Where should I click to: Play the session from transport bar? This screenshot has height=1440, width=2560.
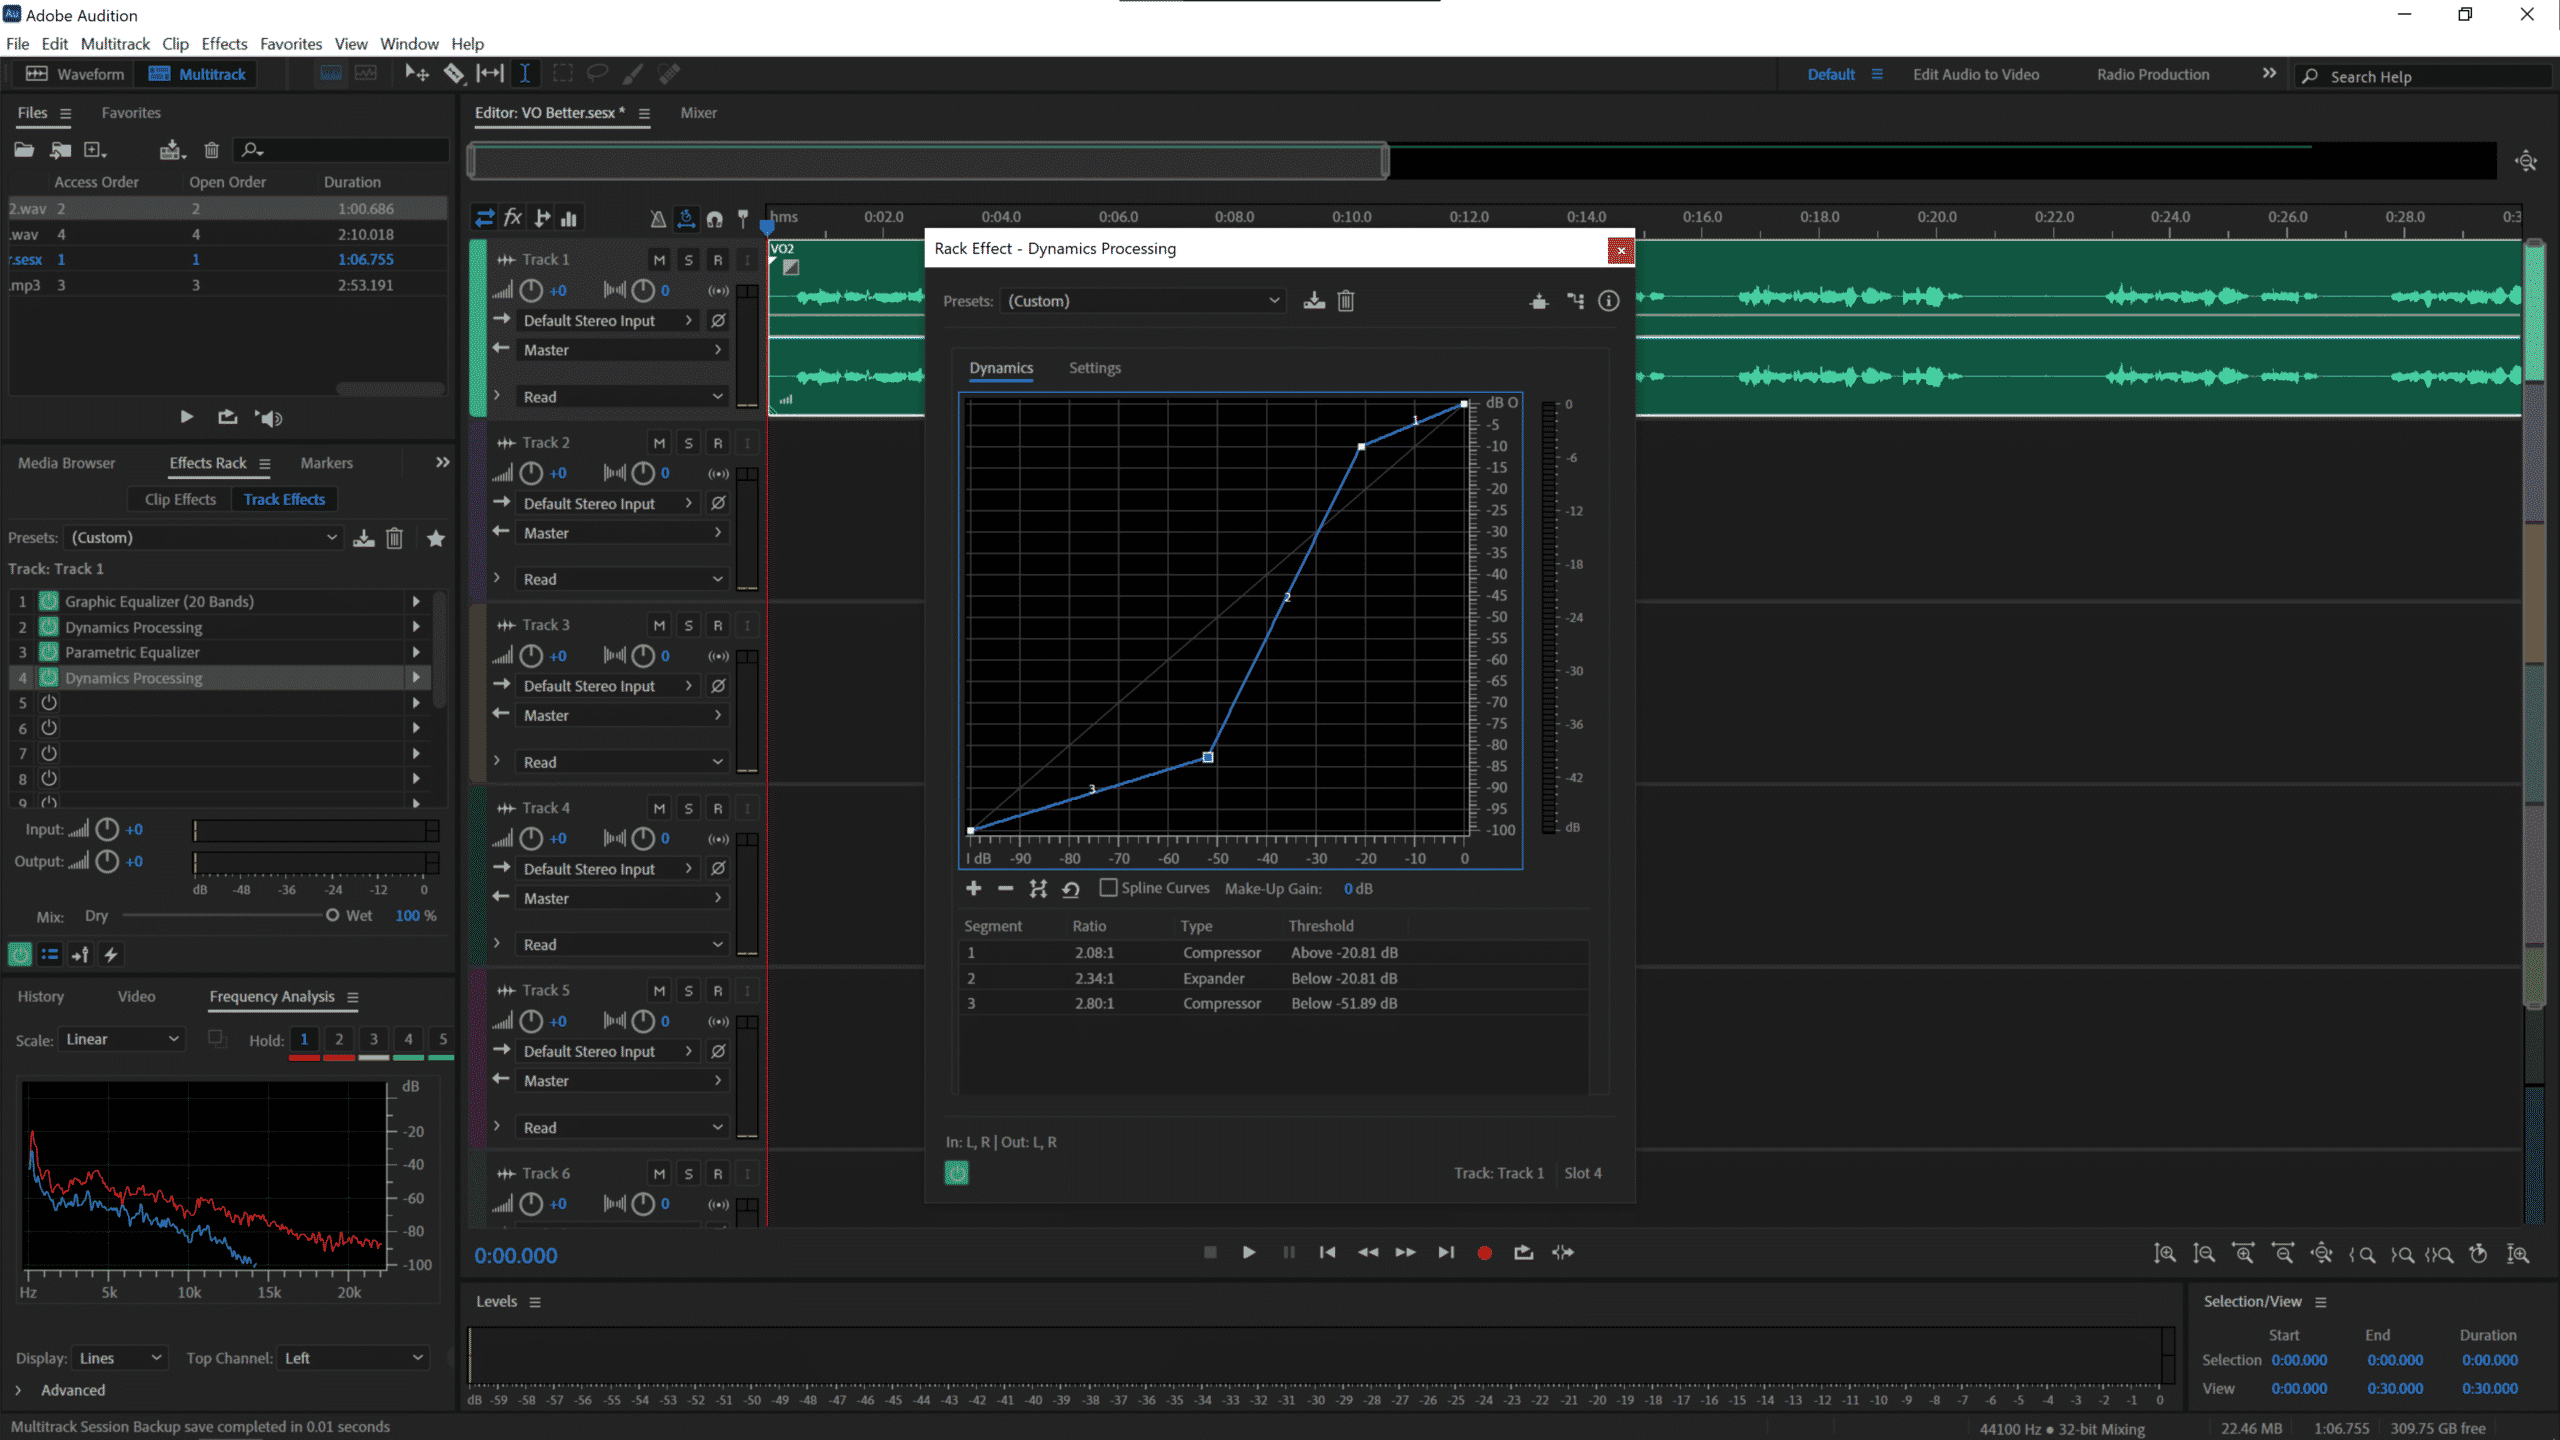(x=1248, y=1252)
